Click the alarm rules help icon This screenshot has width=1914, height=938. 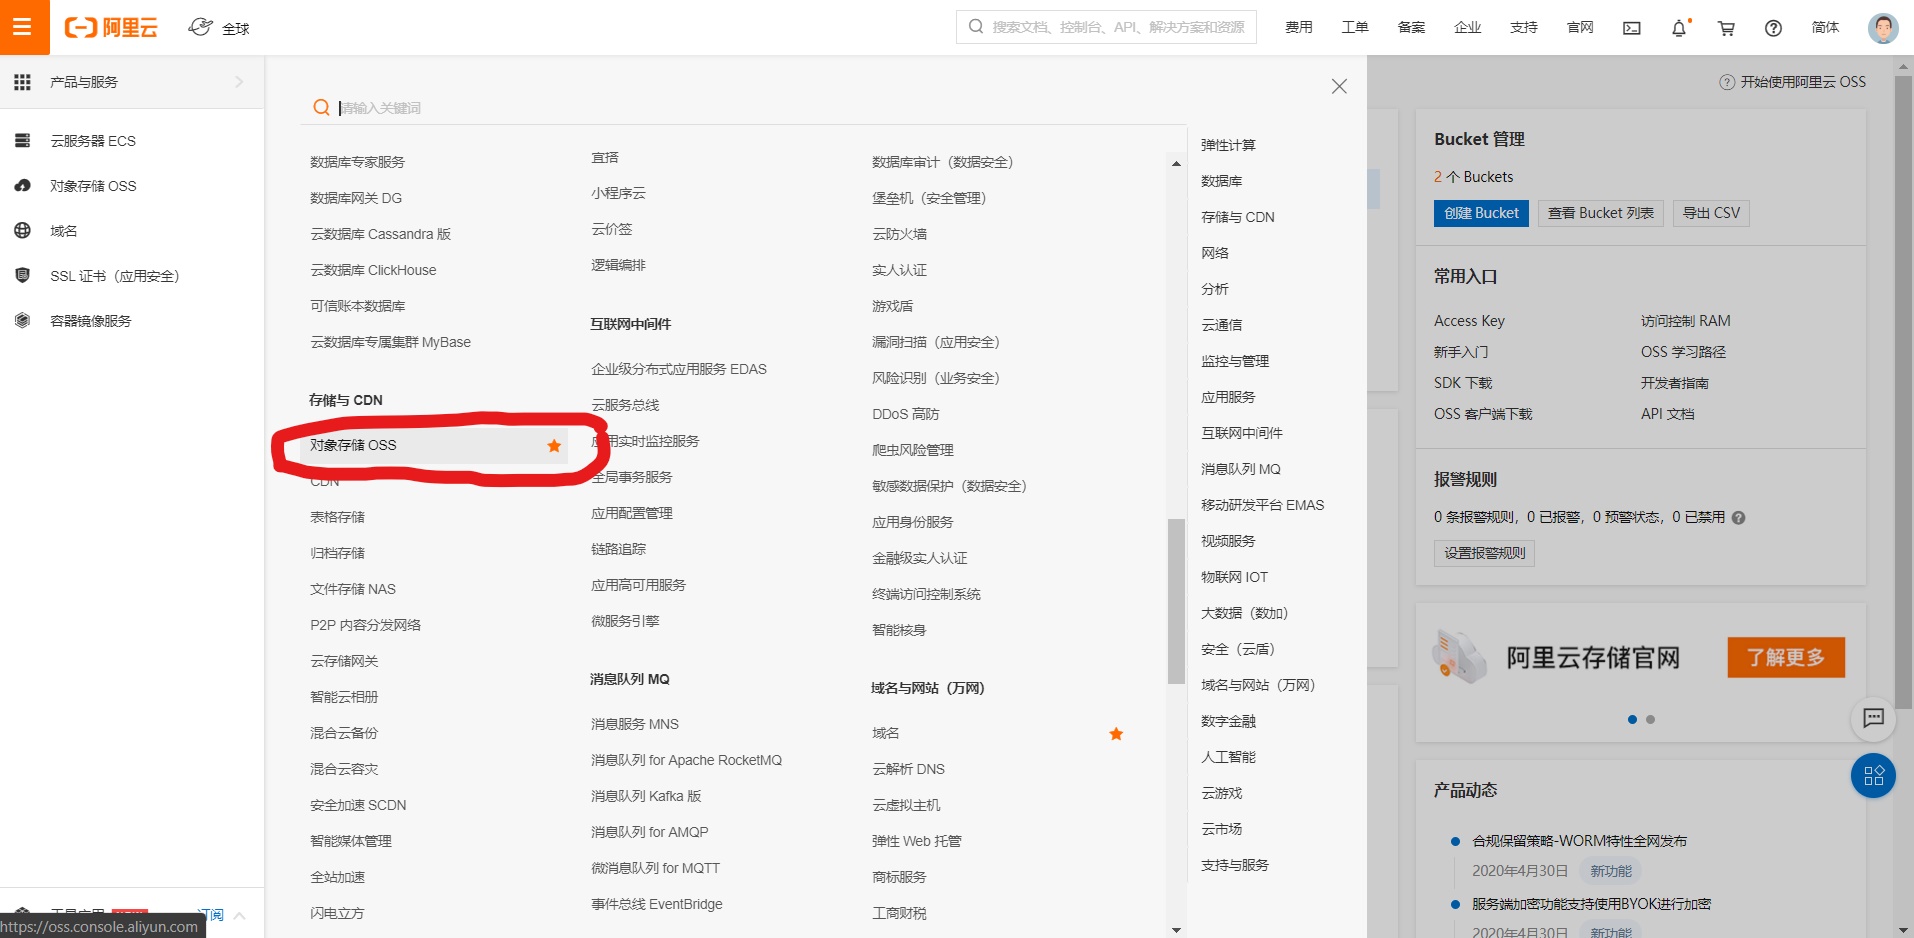(x=1738, y=518)
